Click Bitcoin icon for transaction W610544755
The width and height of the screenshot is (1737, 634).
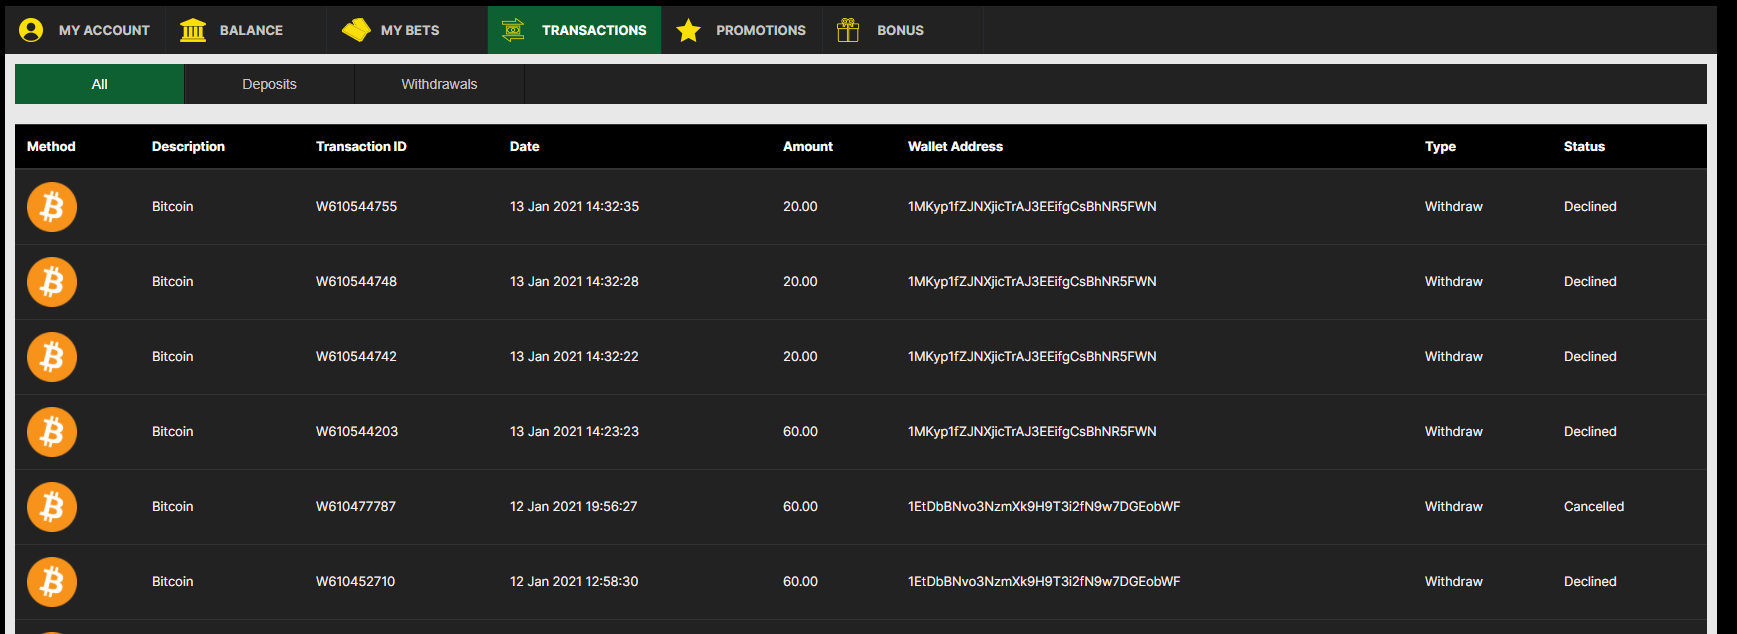coord(52,207)
